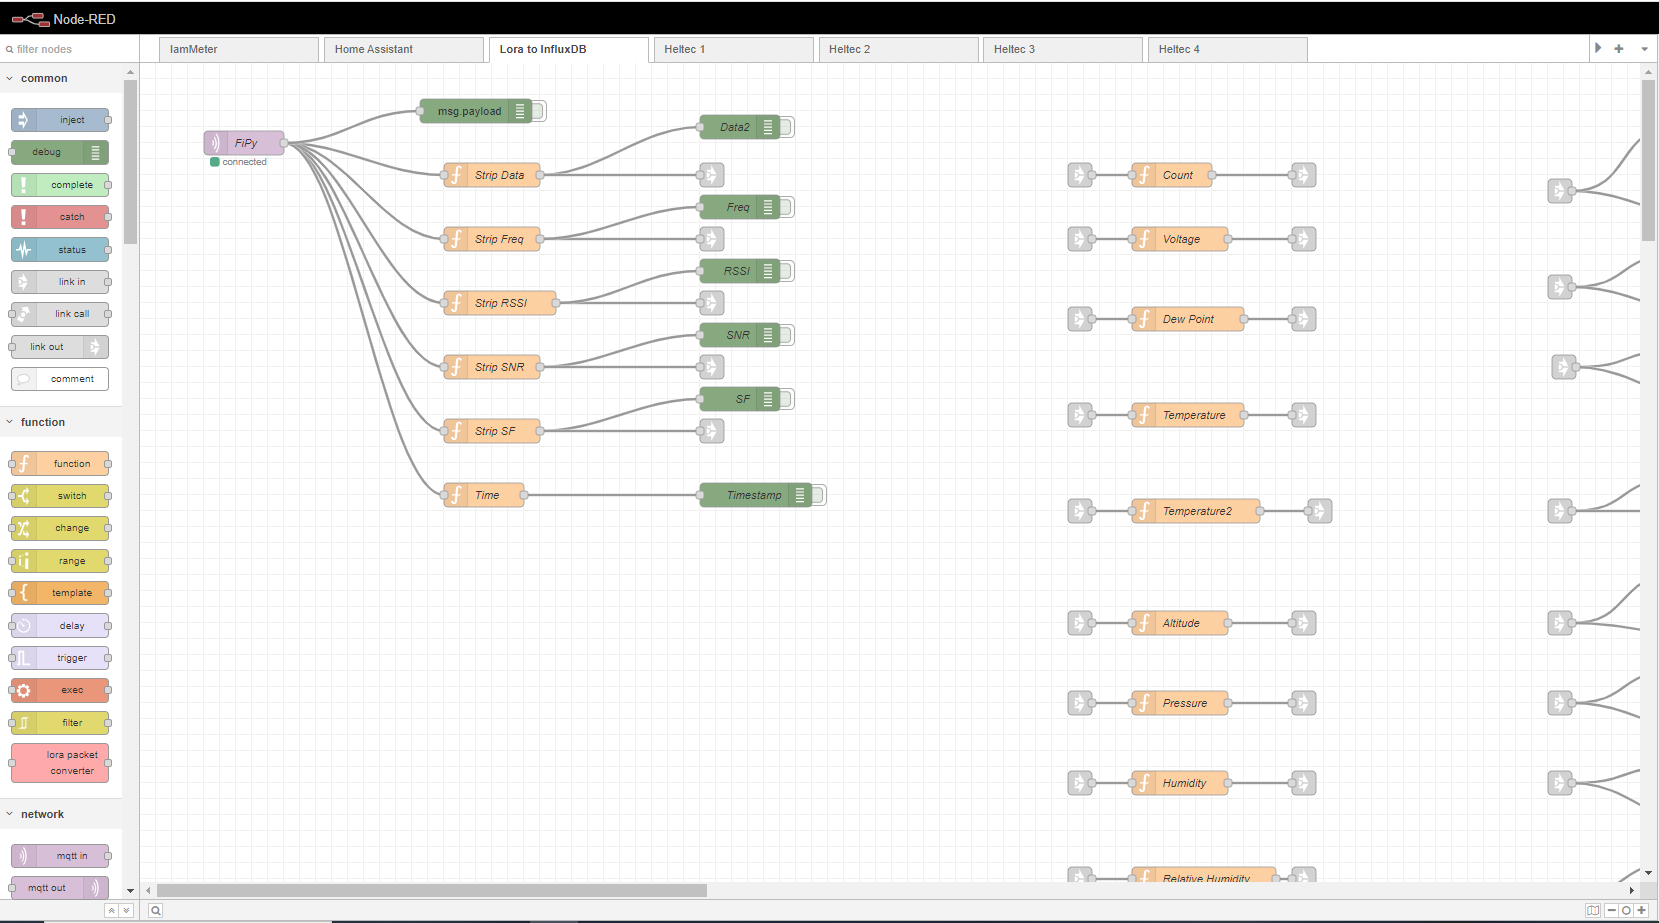Pick the complete node in palette

60,185
